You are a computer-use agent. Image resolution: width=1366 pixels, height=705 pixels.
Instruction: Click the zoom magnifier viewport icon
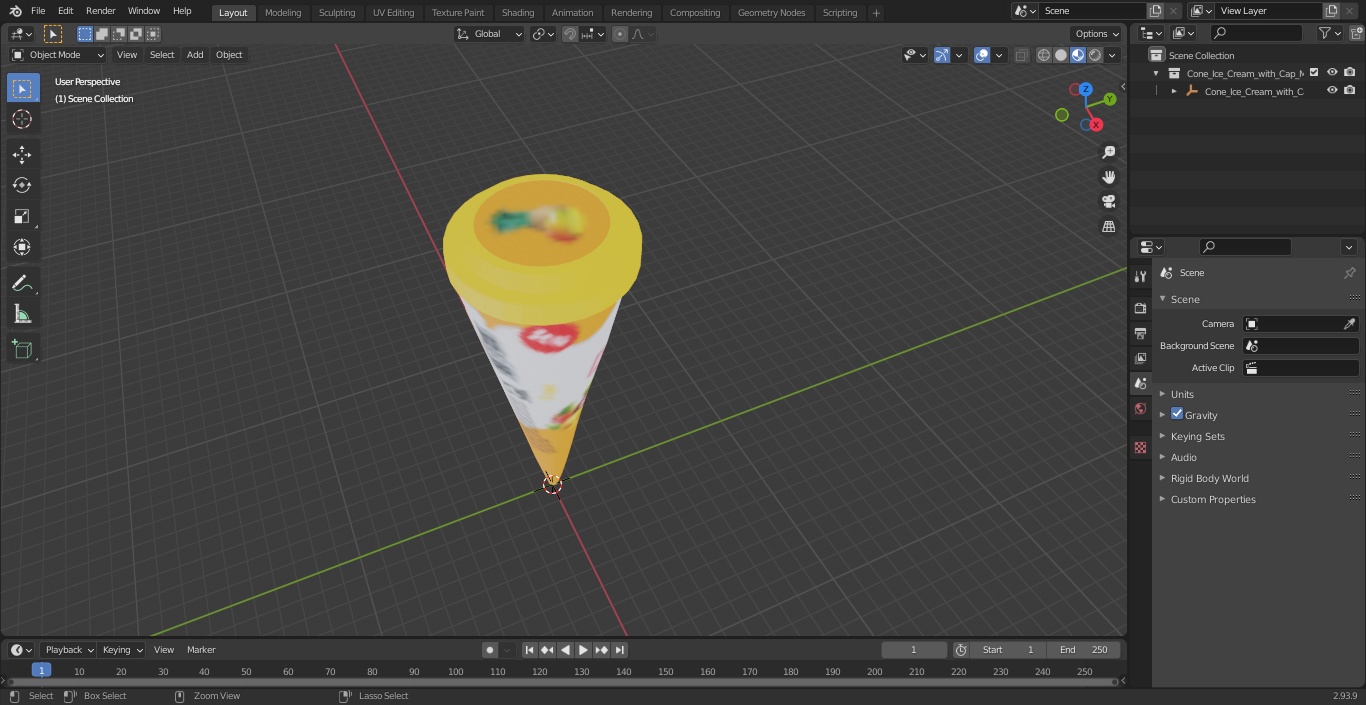[1108, 152]
